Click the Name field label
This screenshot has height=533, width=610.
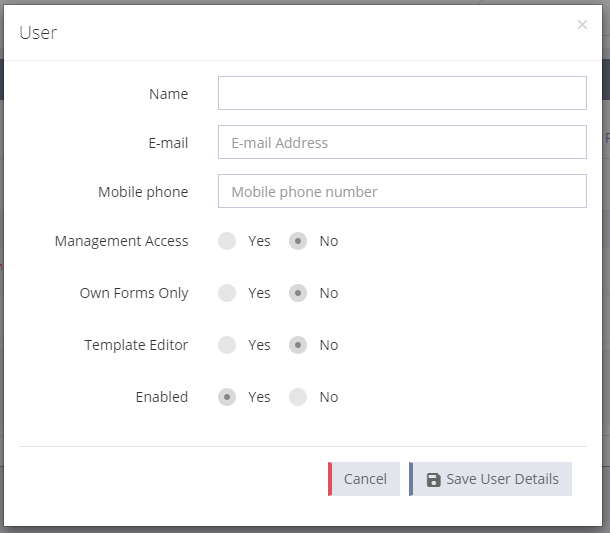[168, 94]
